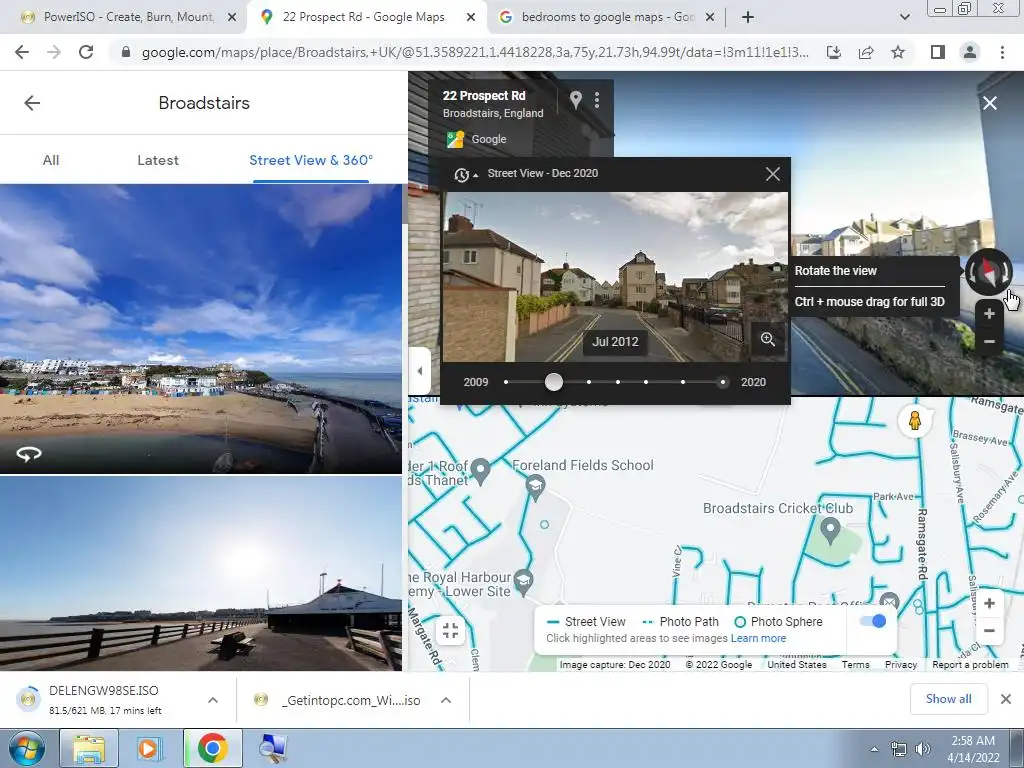Open the browser side panel
The width and height of the screenshot is (1024, 768).
(x=938, y=52)
